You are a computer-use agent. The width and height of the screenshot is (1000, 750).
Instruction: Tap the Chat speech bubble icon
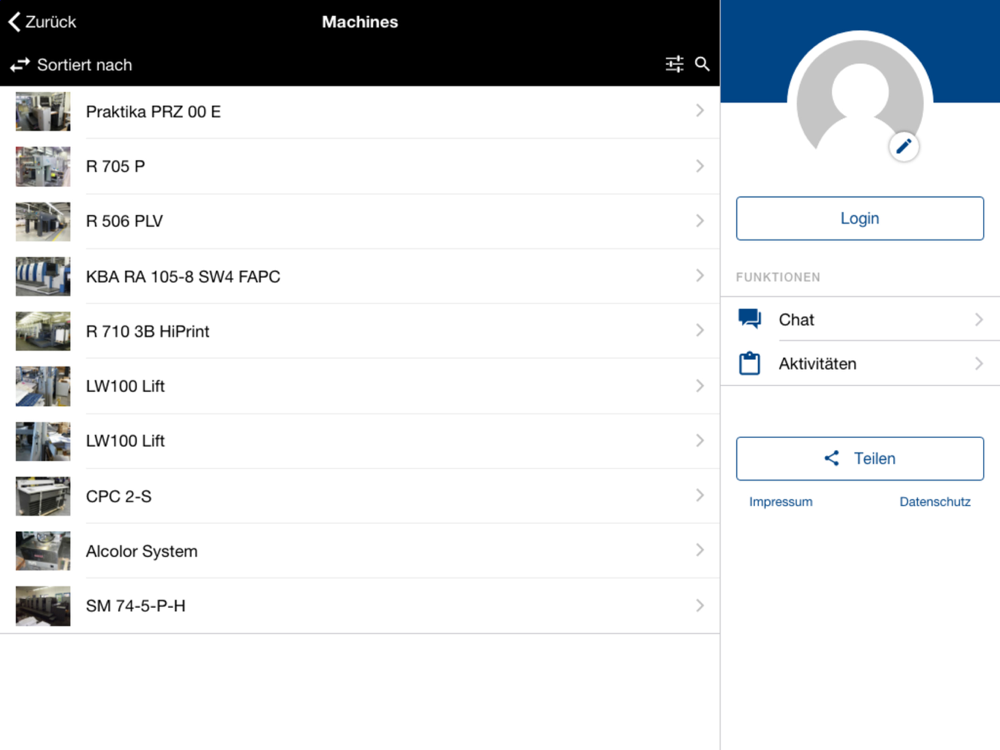pyautogui.click(x=750, y=319)
